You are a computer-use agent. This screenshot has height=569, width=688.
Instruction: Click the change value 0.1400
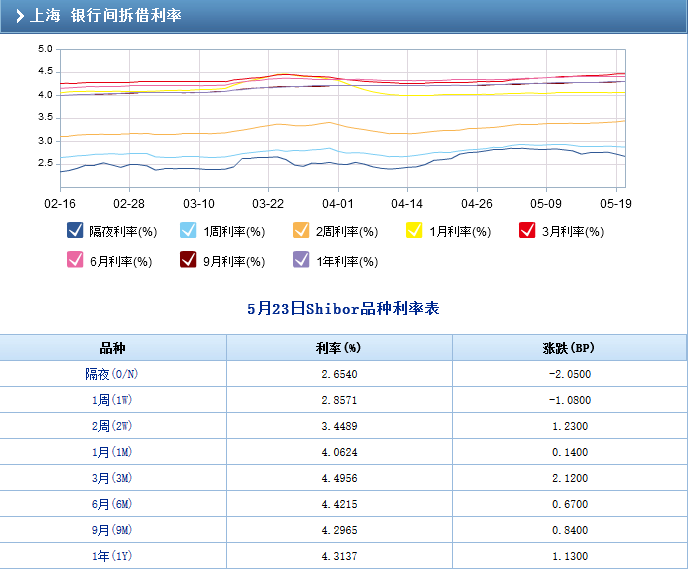point(570,452)
